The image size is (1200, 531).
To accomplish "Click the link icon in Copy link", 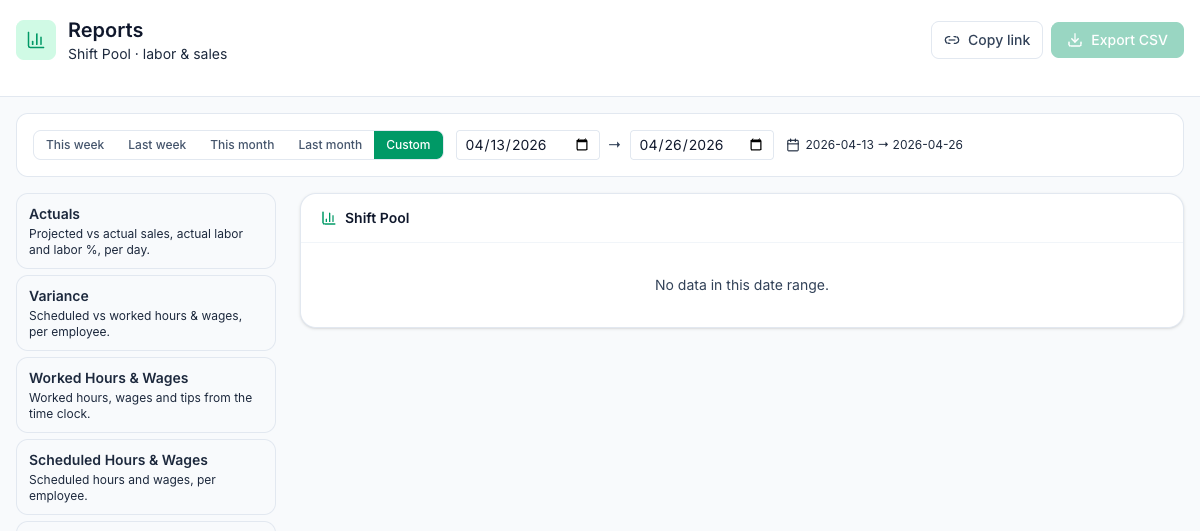I will click(952, 40).
